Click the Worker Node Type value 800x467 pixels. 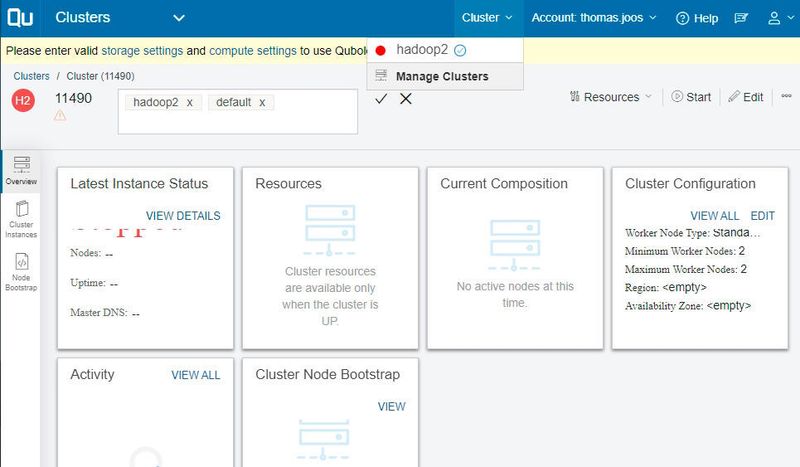point(736,233)
